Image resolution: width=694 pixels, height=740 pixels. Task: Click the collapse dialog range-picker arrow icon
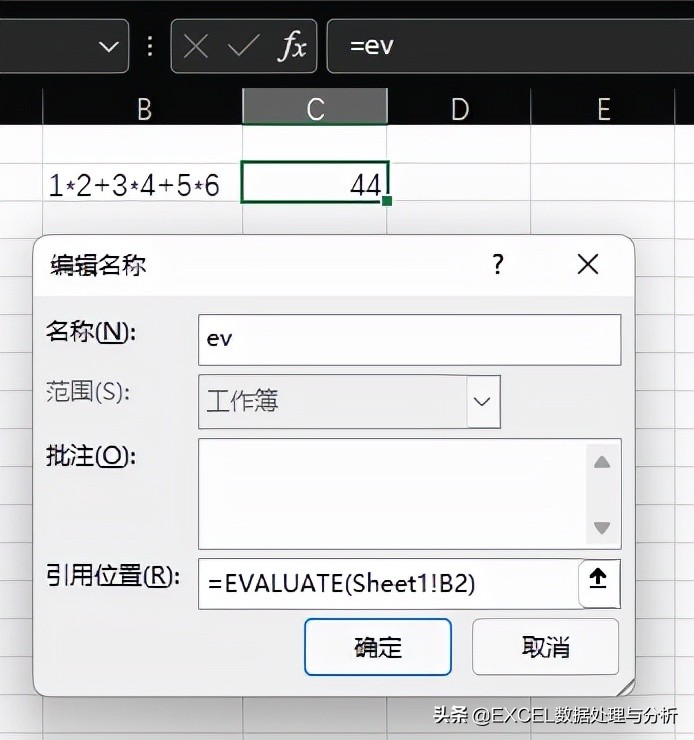click(599, 583)
